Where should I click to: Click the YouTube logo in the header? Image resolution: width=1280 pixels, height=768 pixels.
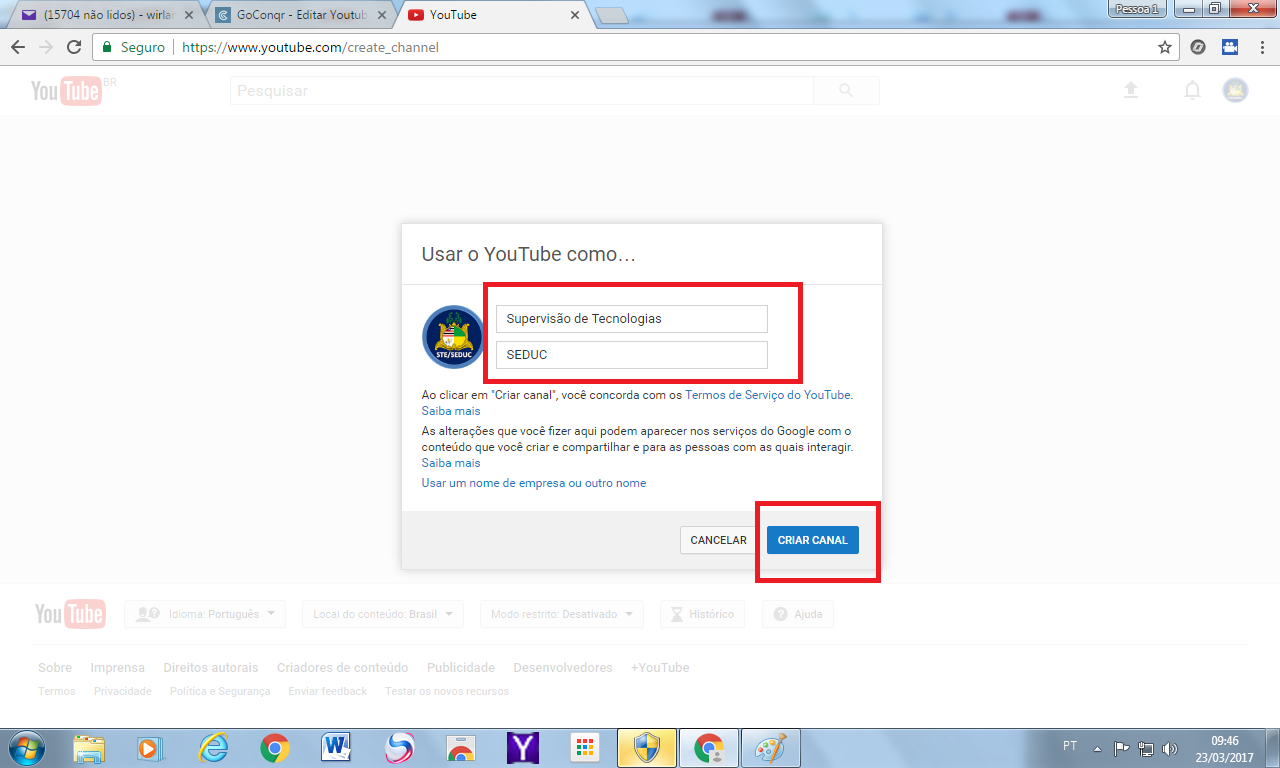pos(67,91)
